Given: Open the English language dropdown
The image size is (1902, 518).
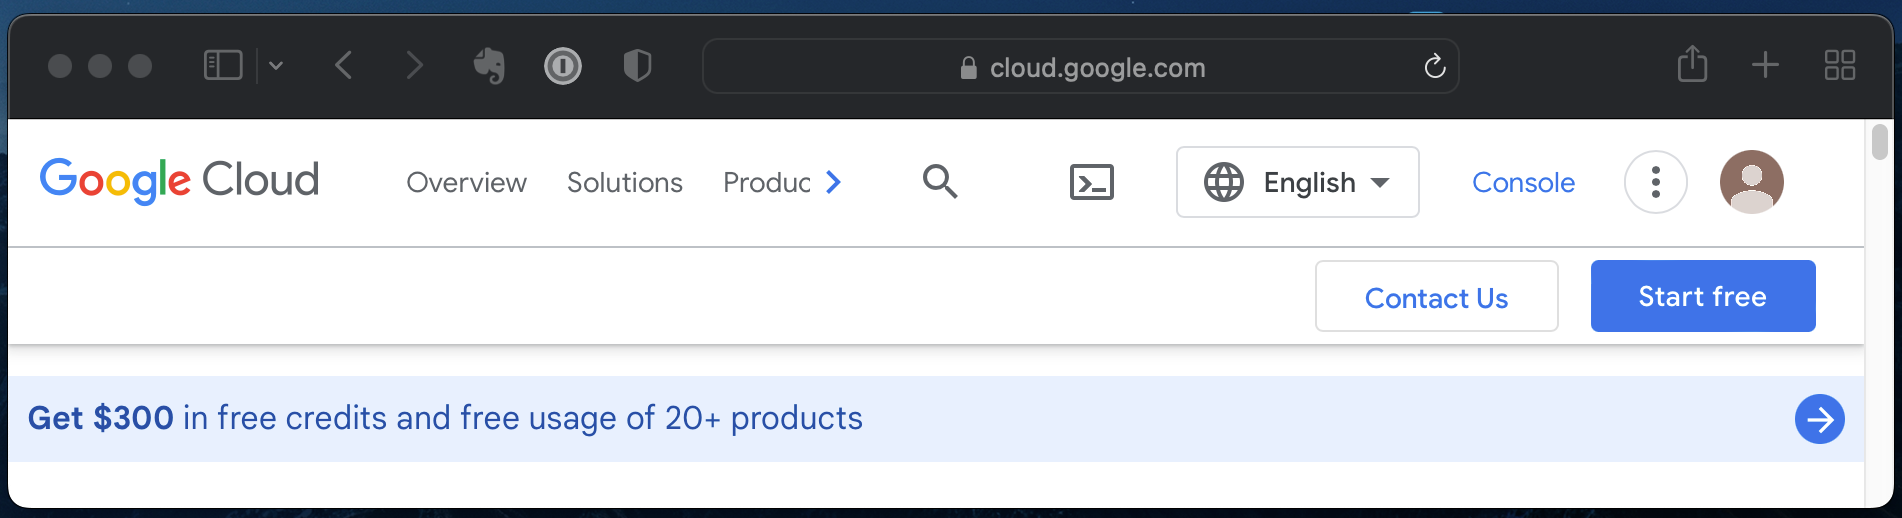Looking at the screenshot, I should [x=1297, y=182].
